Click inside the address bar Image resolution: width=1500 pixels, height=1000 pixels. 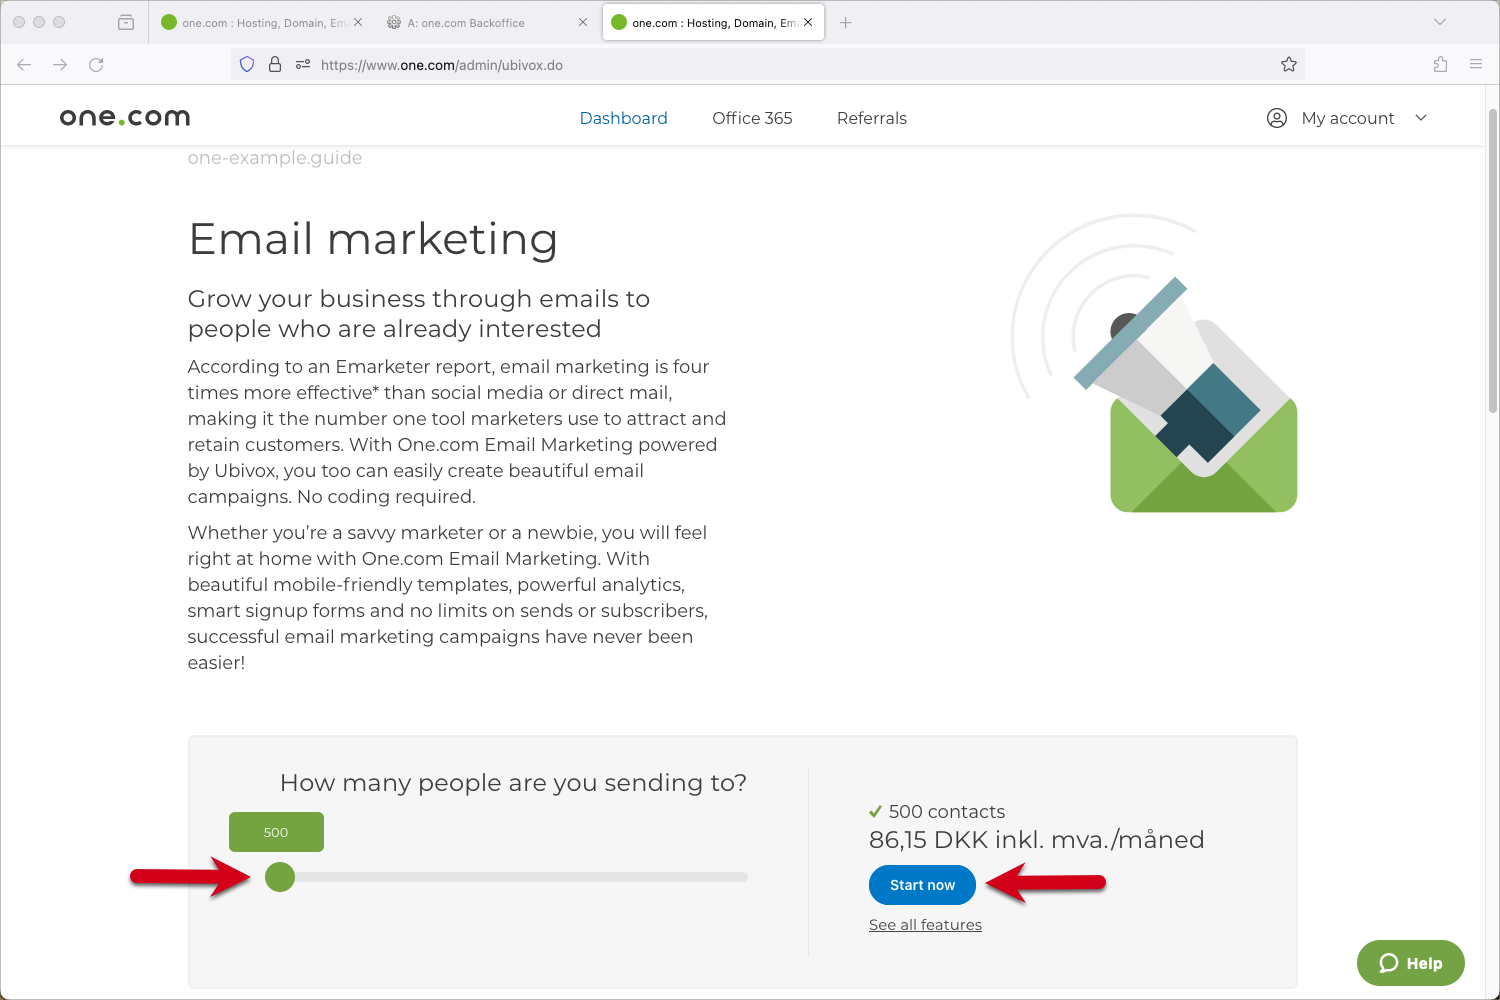click(700, 64)
